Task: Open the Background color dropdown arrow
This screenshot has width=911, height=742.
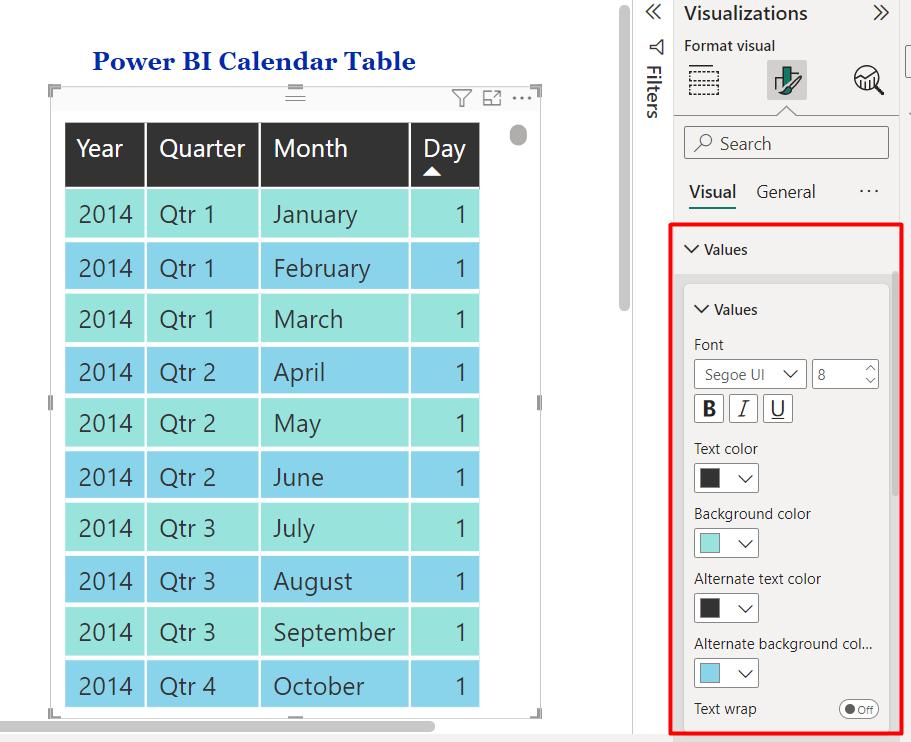Action: click(745, 544)
